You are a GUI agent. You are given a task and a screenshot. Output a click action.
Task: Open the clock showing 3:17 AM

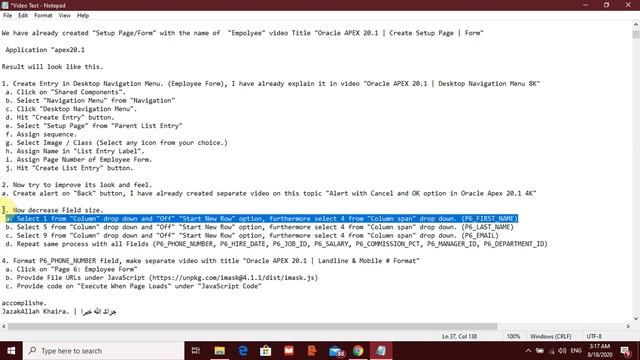click(x=600, y=351)
